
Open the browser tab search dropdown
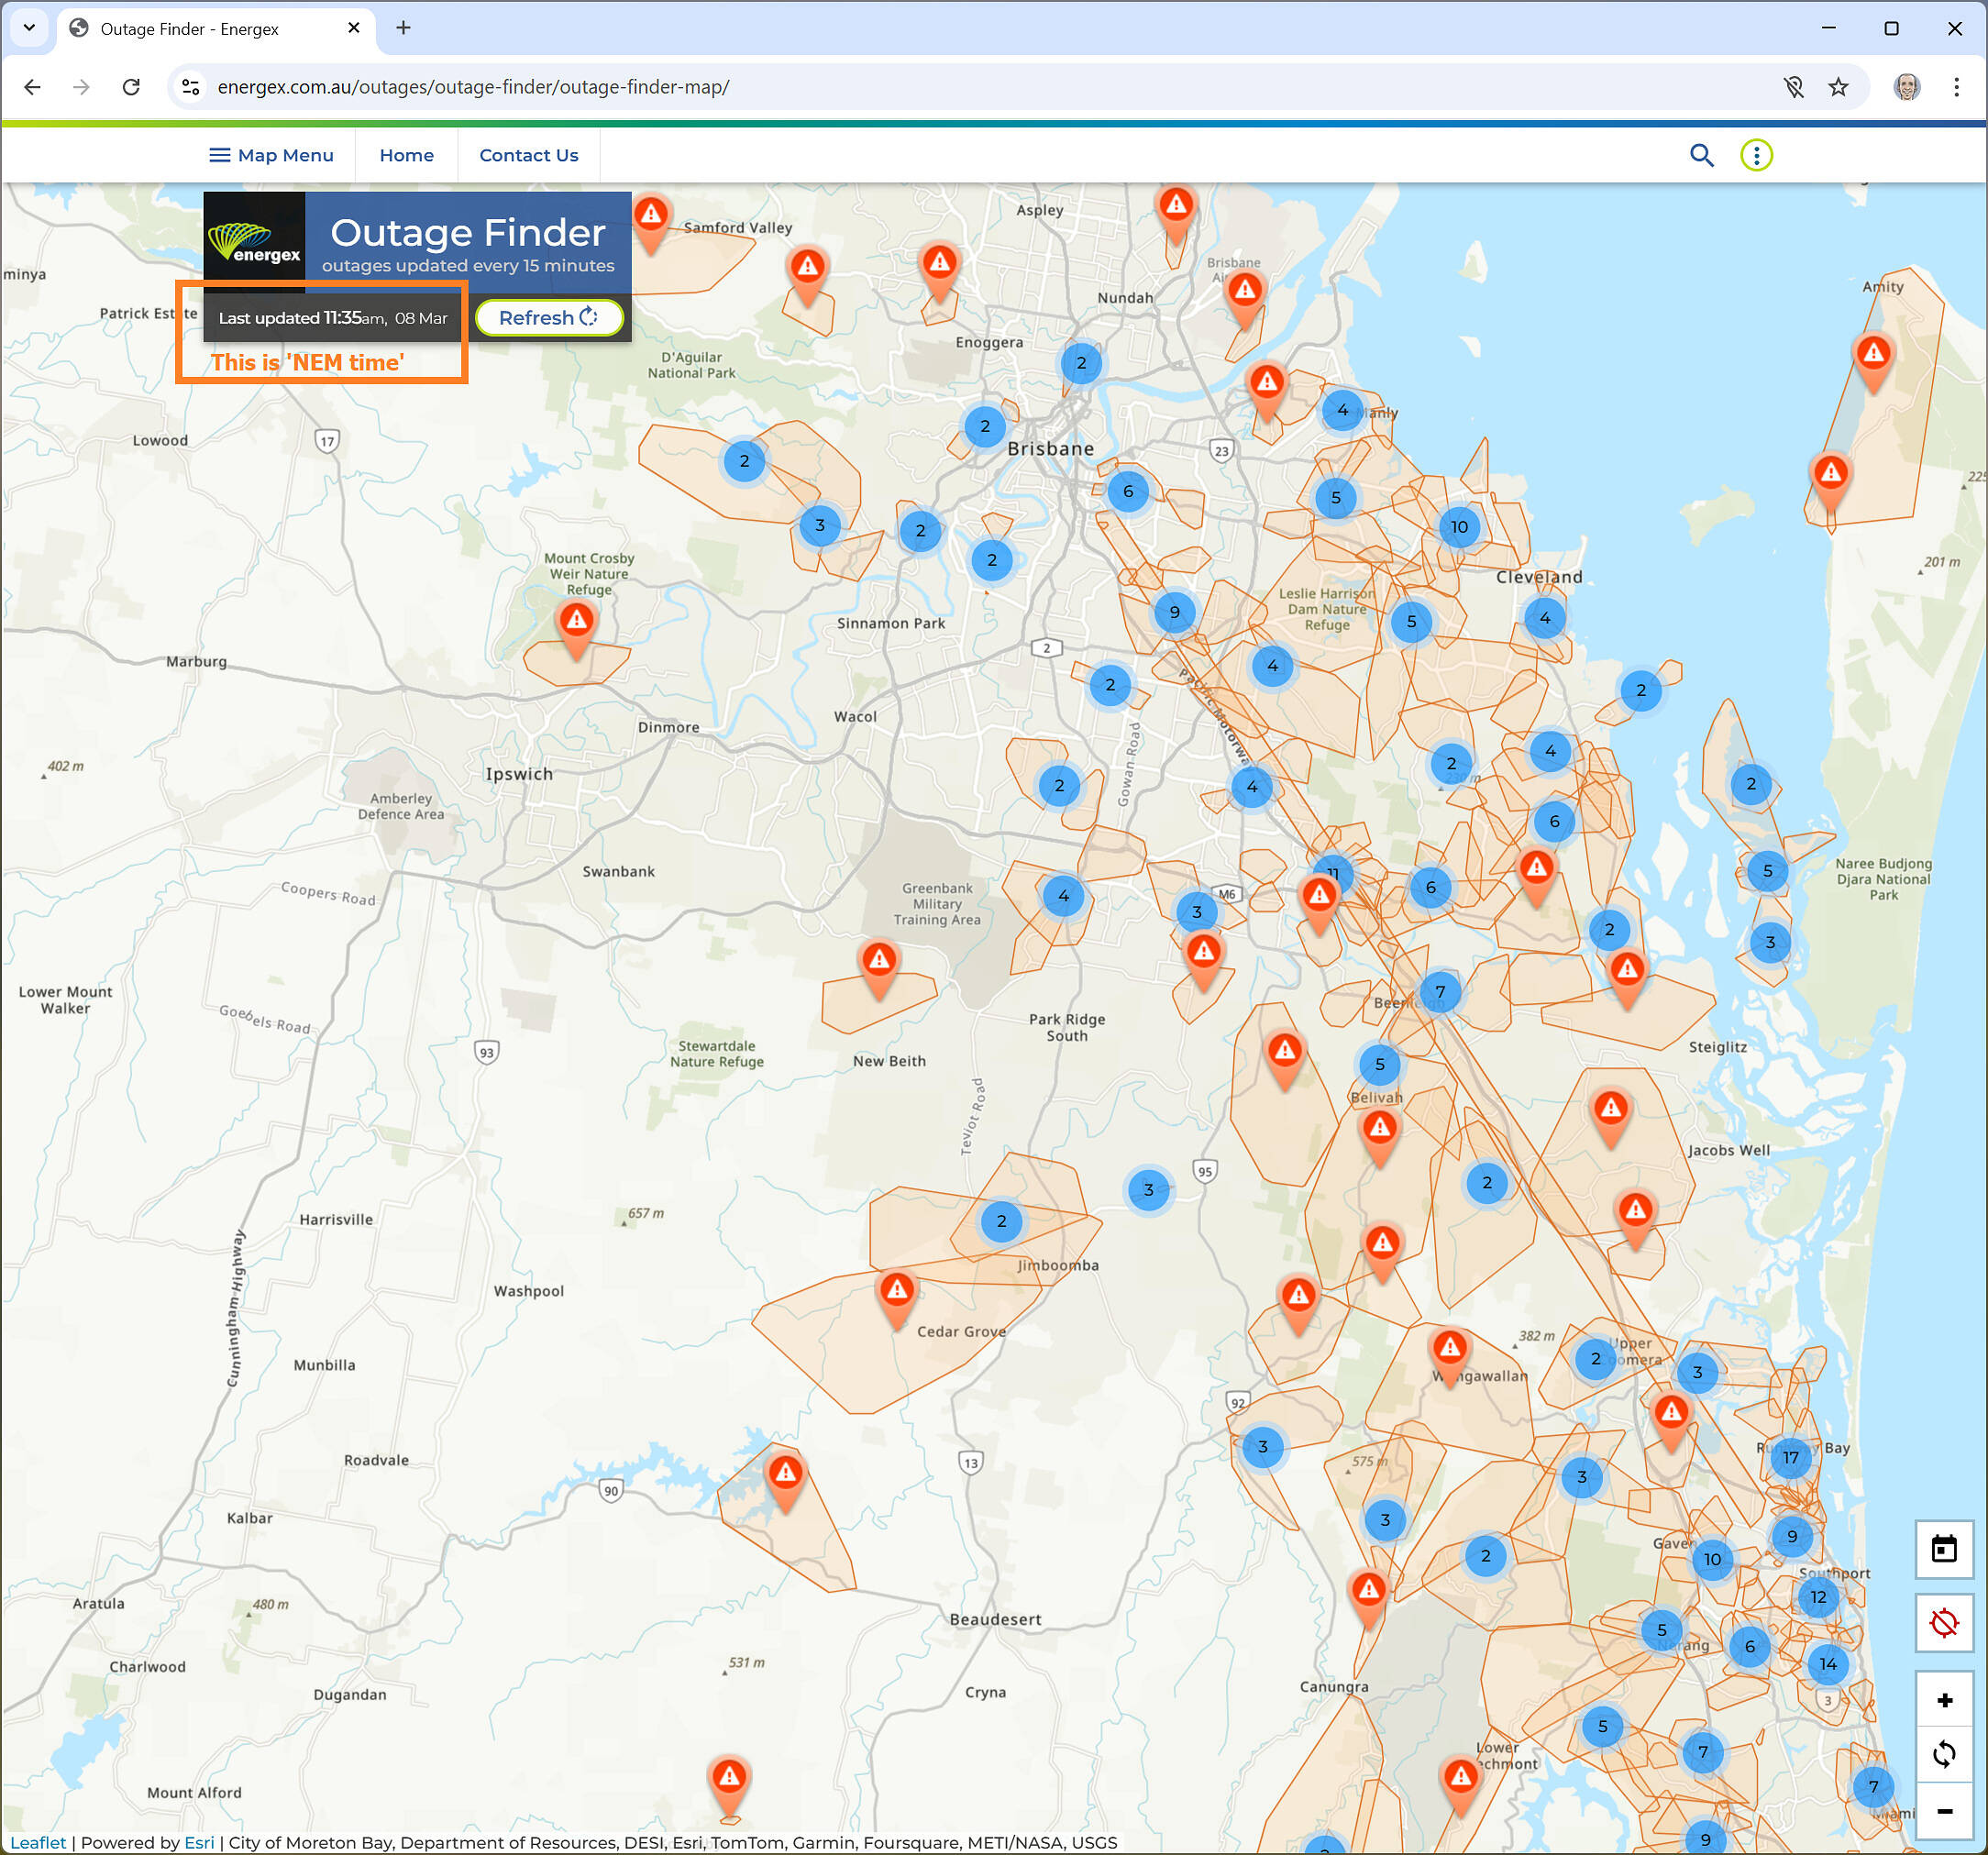(29, 28)
